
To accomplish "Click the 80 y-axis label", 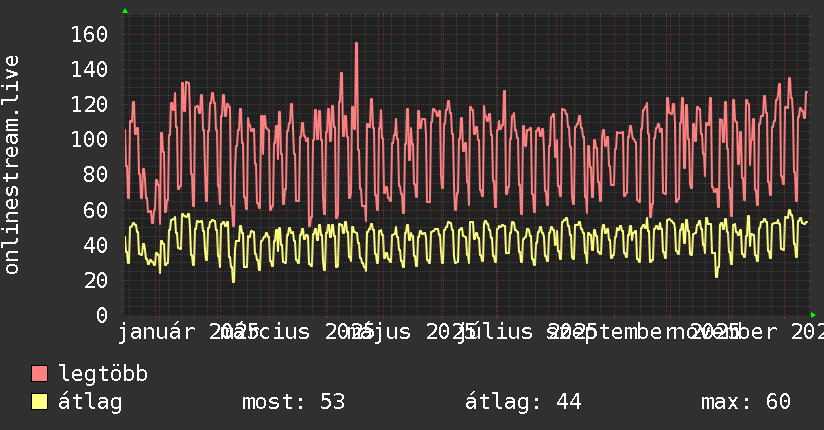I will (x=96, y=175).
